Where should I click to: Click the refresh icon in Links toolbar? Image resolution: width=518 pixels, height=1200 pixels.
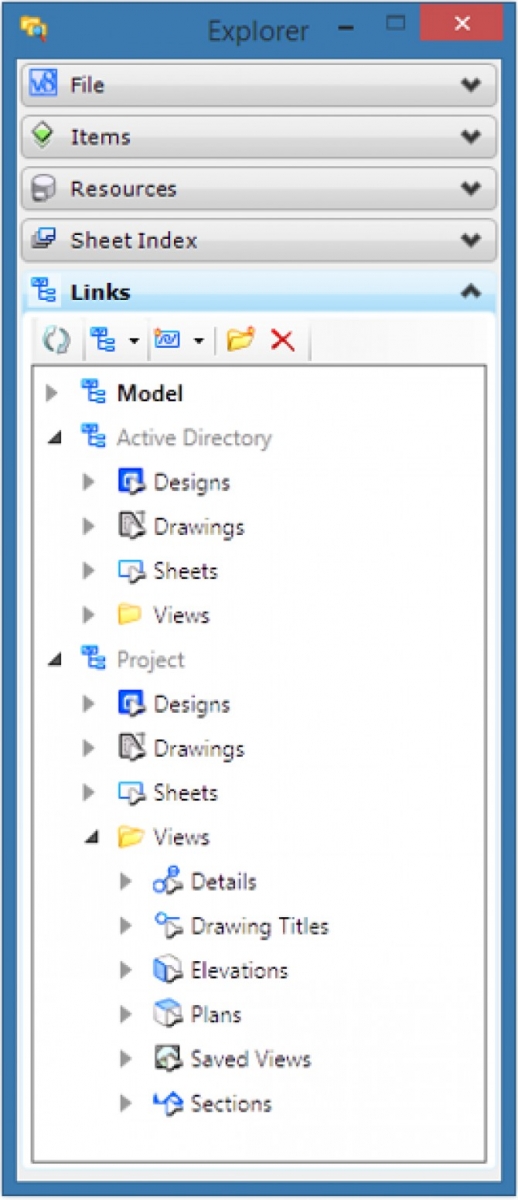53,340
